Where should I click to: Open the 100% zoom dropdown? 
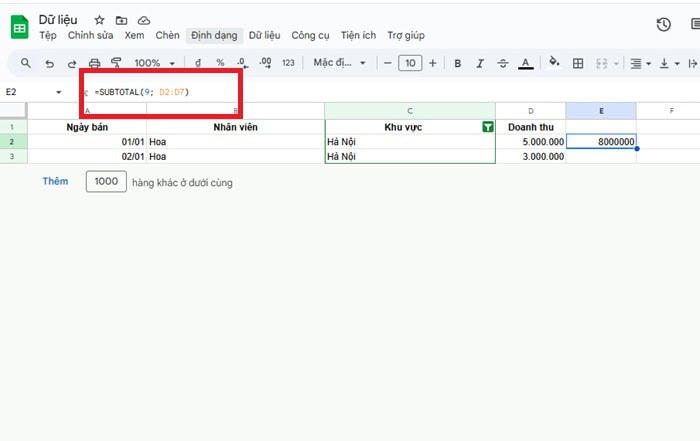pyautogui.click(x=154, y=63)
